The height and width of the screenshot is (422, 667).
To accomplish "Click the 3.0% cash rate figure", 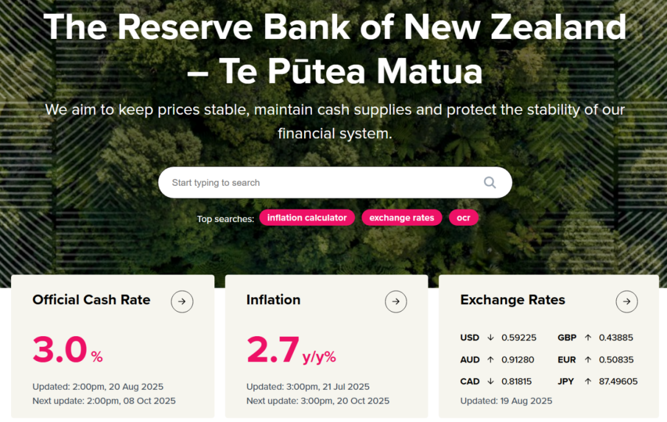I will point(68,350).
